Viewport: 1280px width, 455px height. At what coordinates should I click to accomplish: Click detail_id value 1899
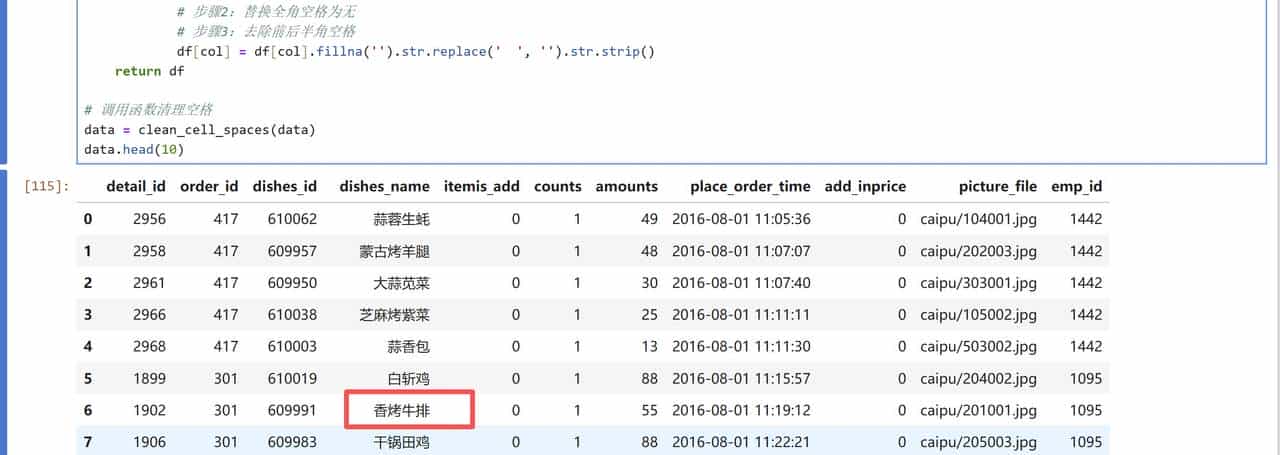(x=149, y=379)
